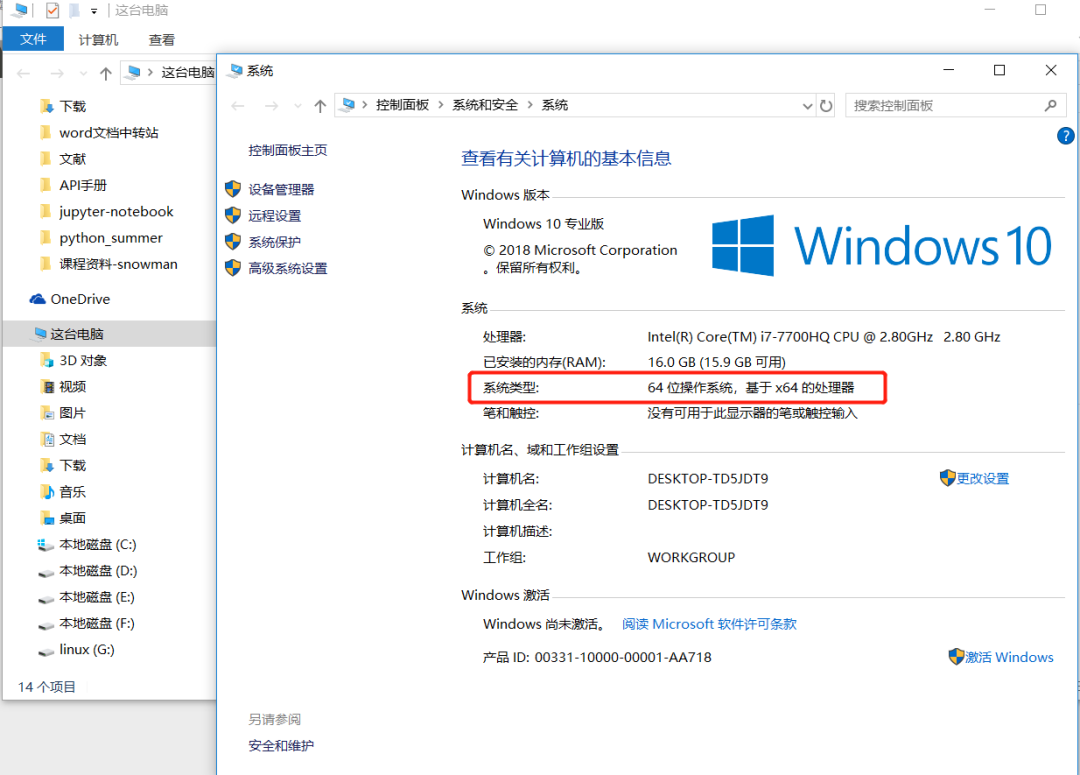Open 文件 tab in Explorer ribbon
Image resolution: width=1080 pixels, height=775 pixels.
tap(33, 39)
